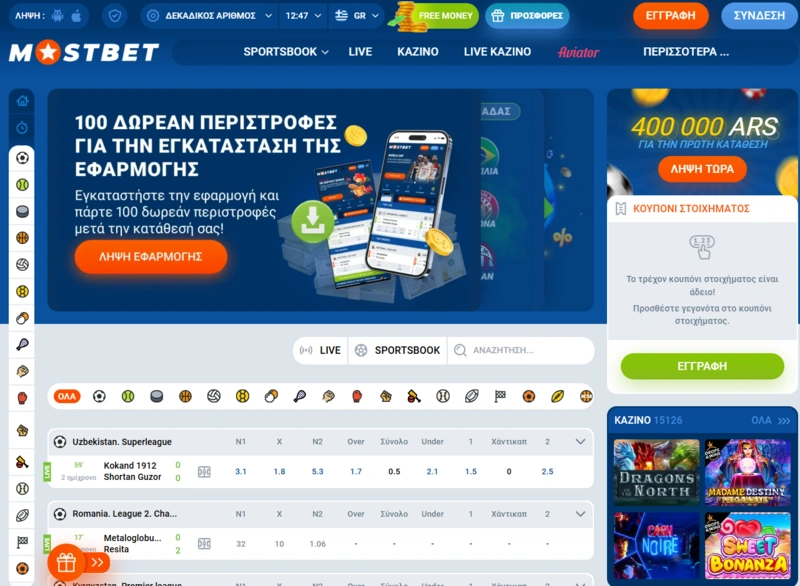
Task: Toggle the LIVE events filter
Action: (320, 350)
